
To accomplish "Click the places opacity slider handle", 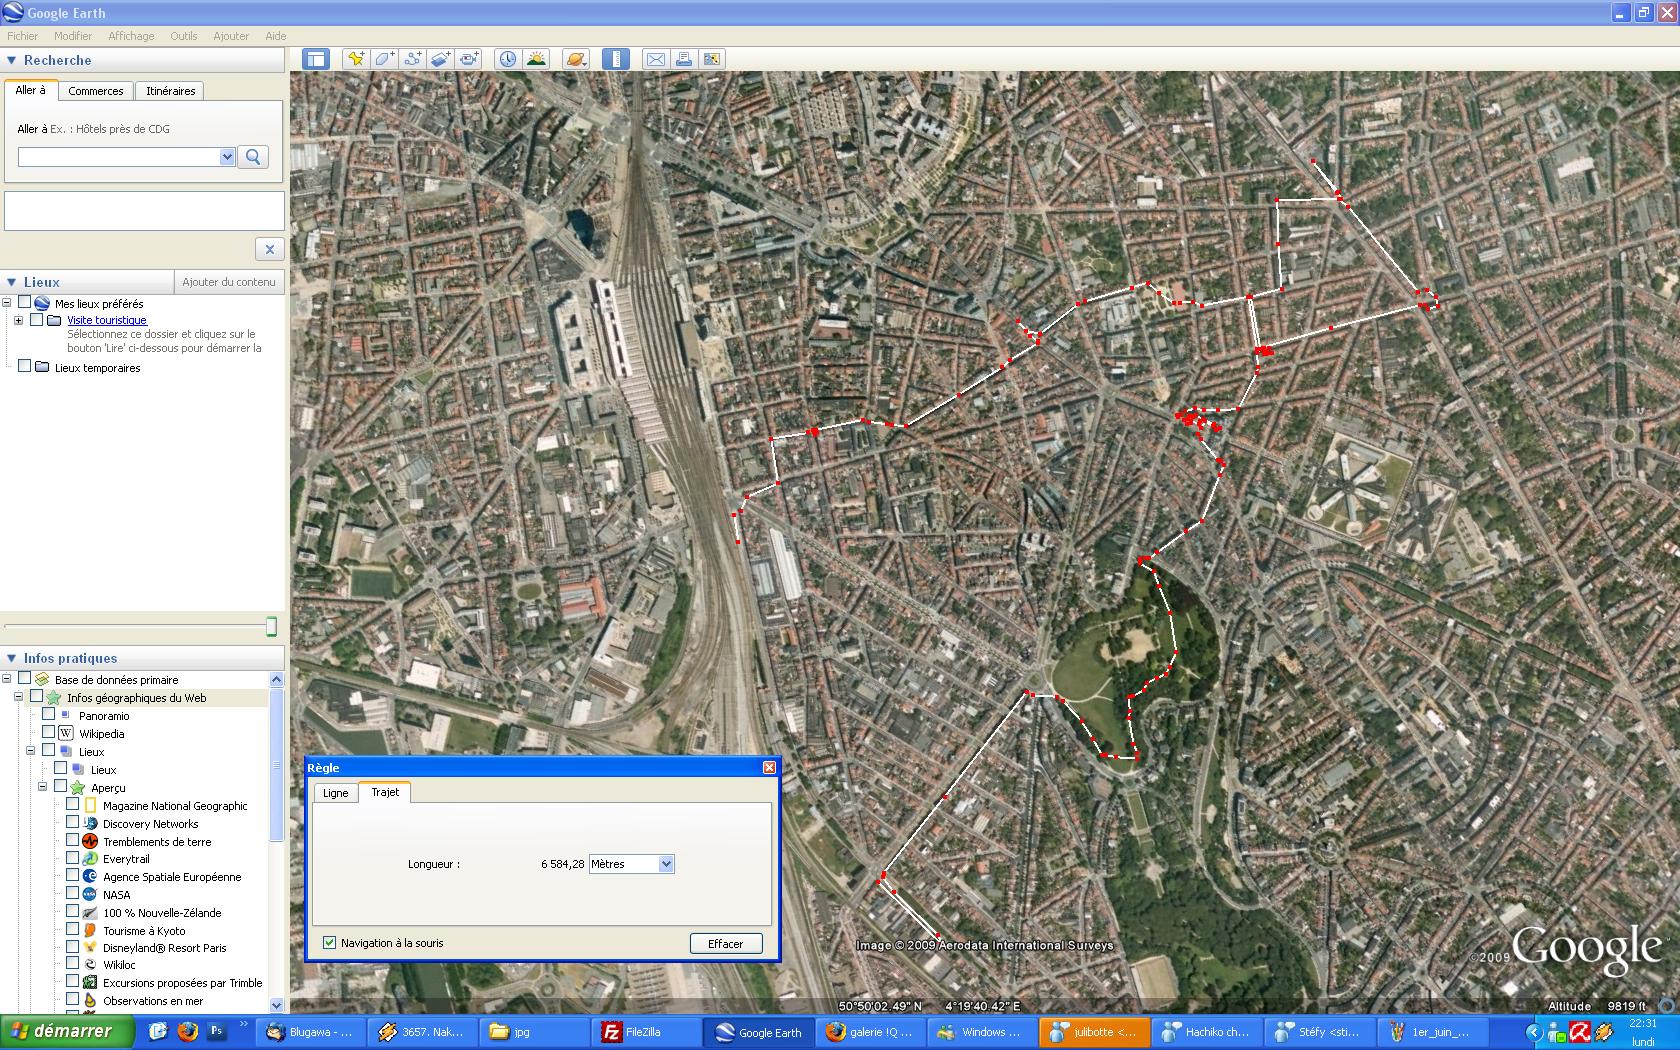I will click(271, 627).
